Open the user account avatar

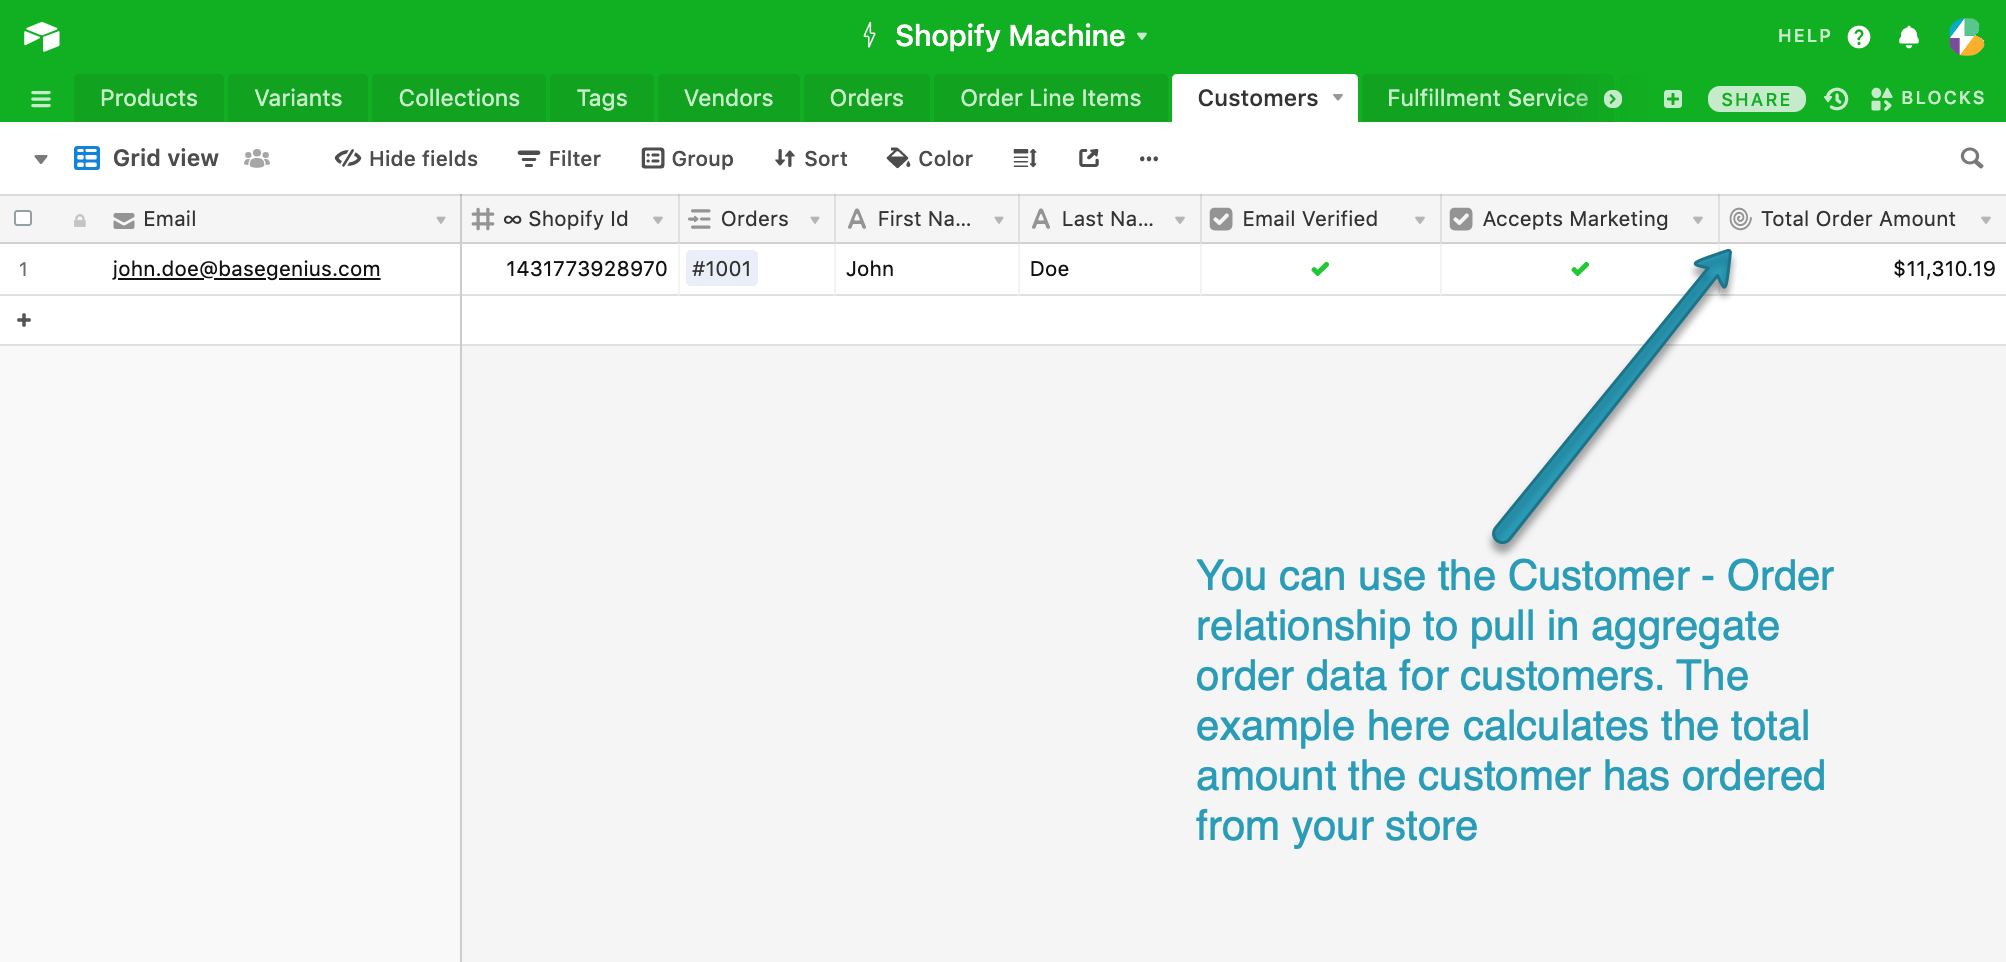tap(1966, 37)
